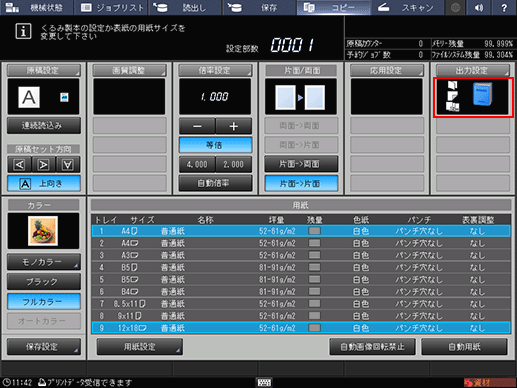Select right-facing original direction icon

[43, 165]
